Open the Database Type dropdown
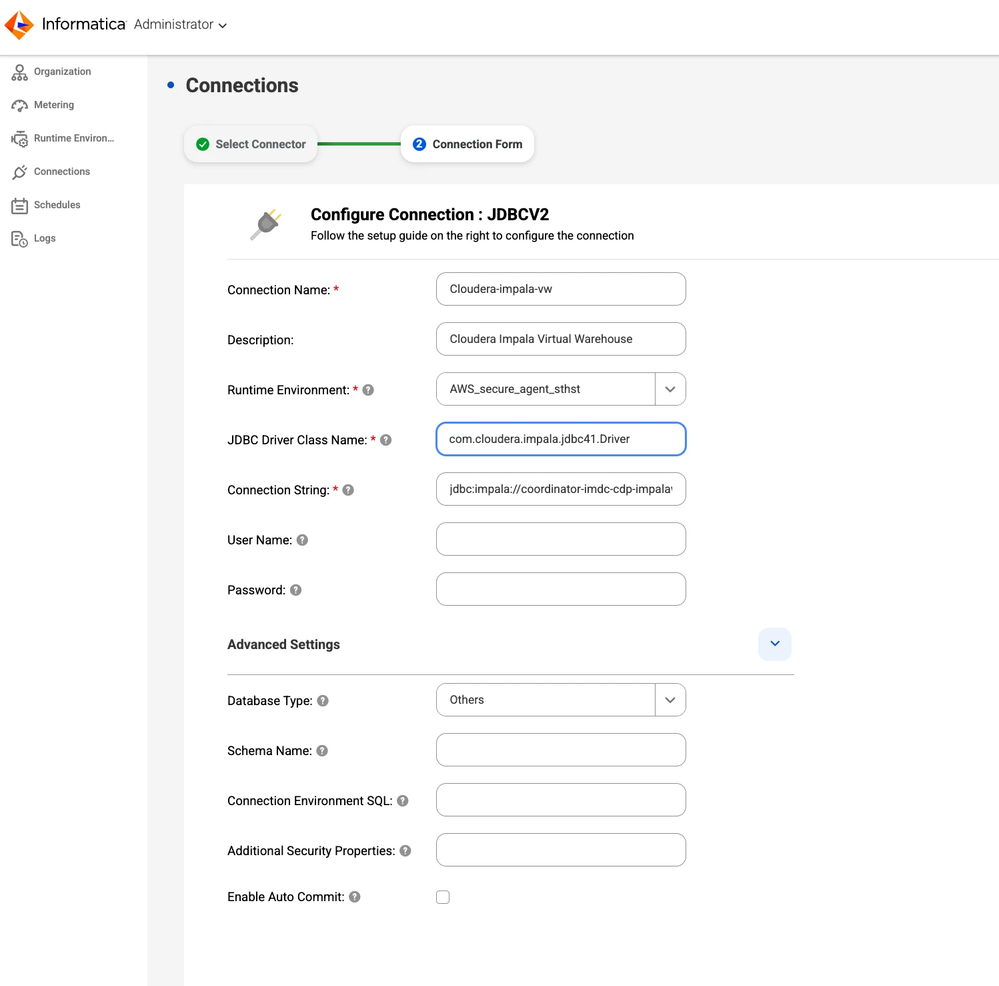The image size is (999, 986). [561, 700]
